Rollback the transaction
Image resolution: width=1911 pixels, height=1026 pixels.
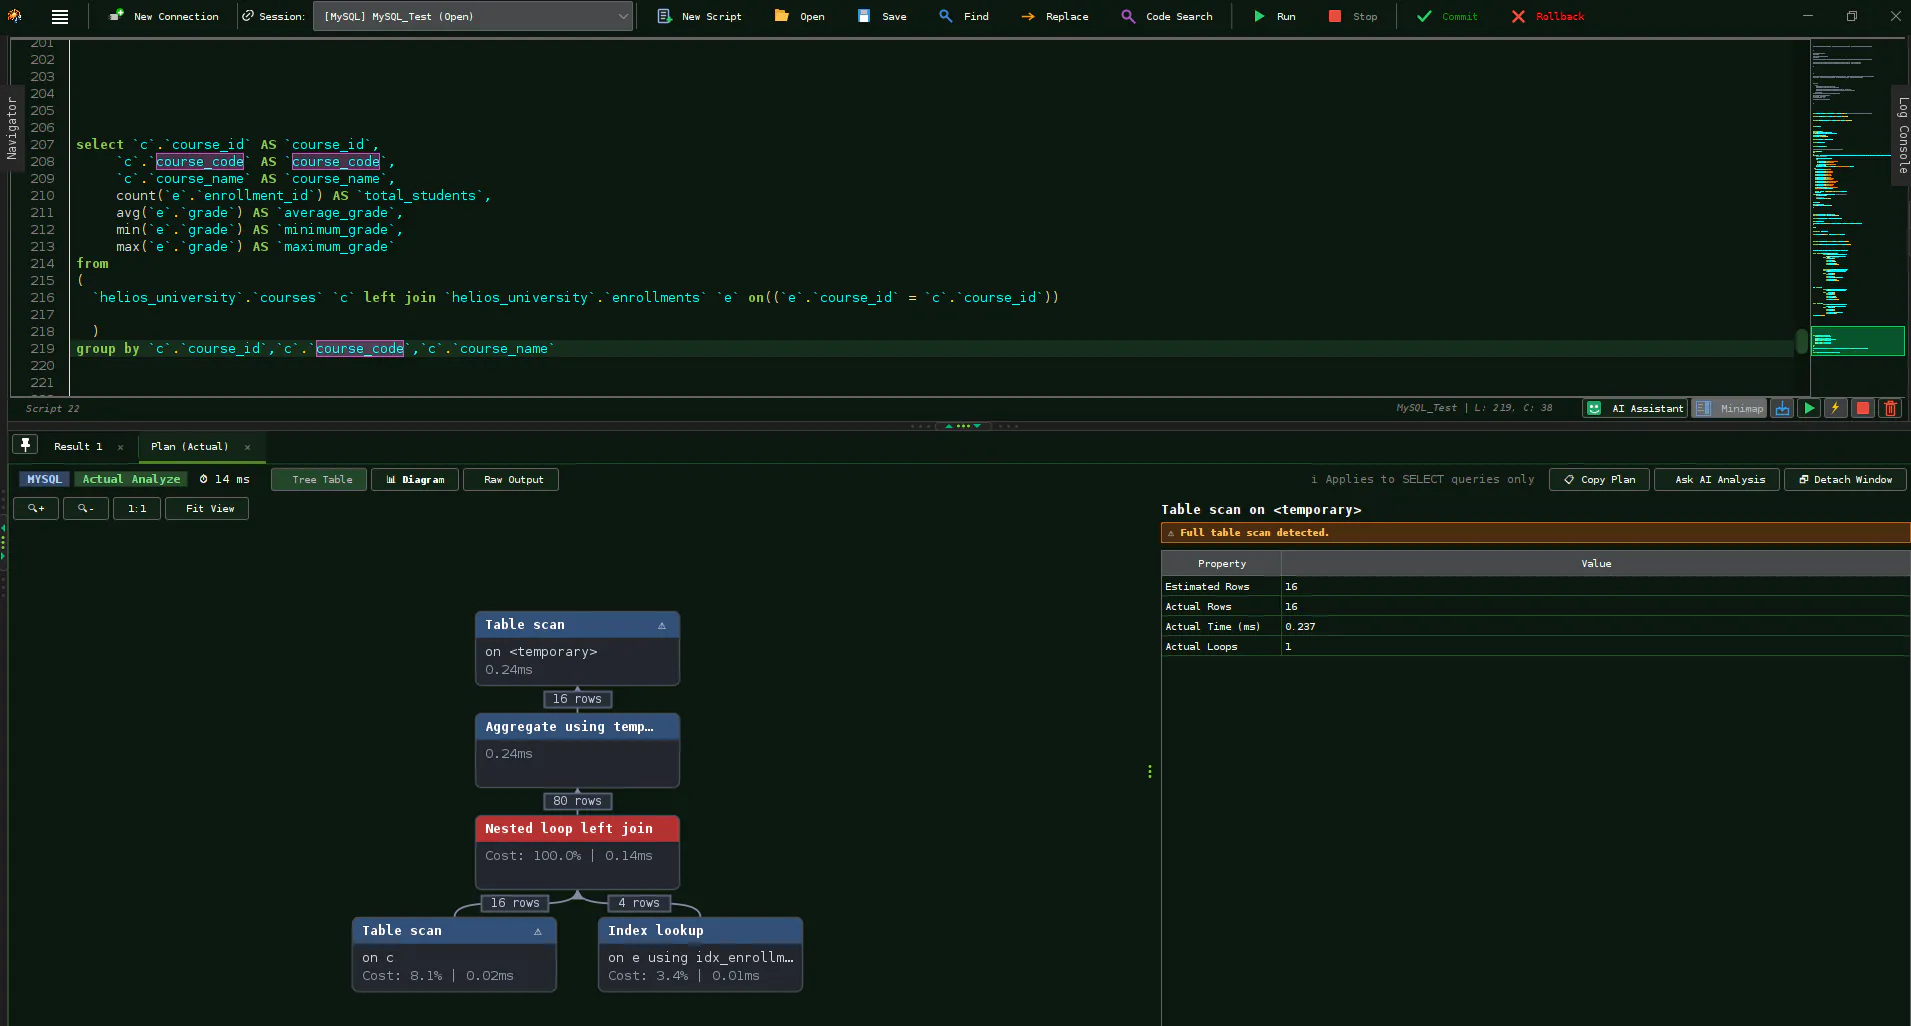coord(1548,16)
